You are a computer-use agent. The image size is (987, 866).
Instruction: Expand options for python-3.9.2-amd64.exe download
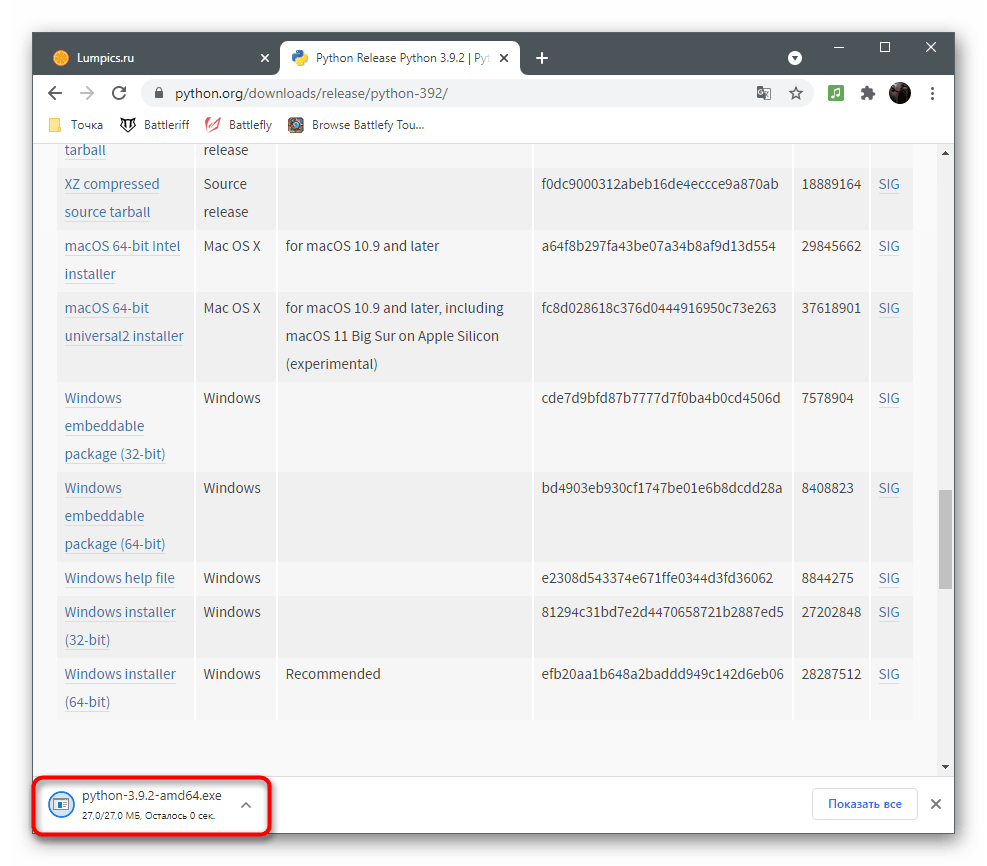coord(246,804)
